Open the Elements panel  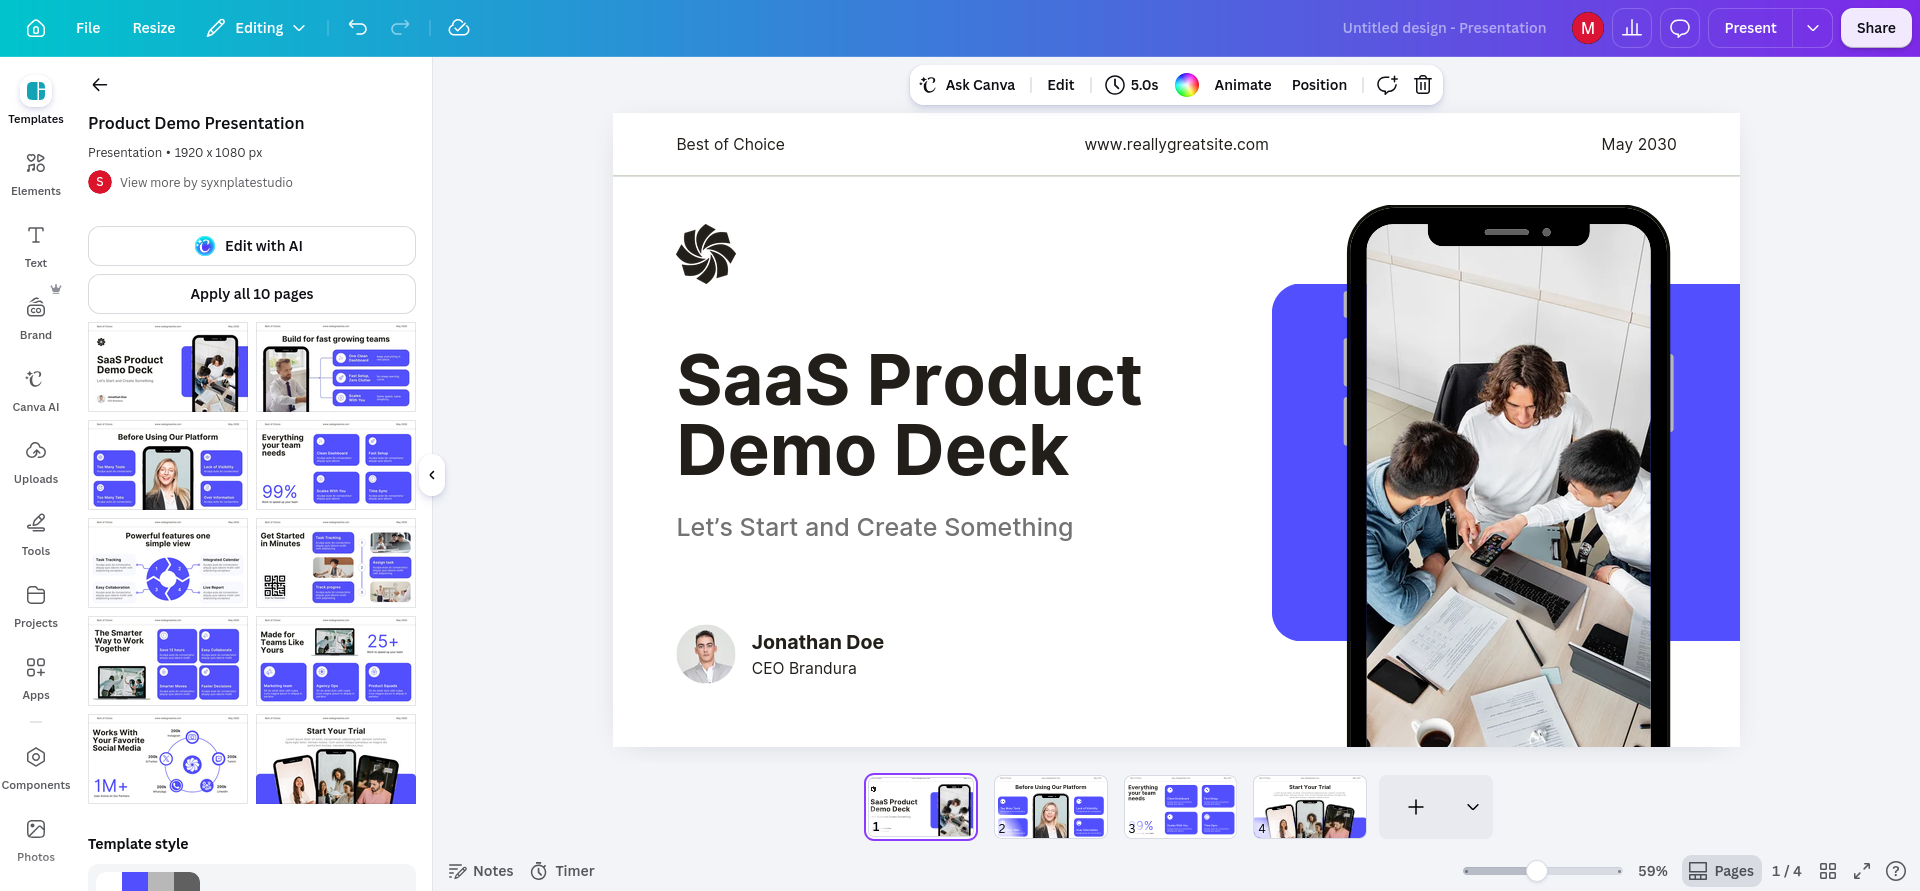point(36,174)
